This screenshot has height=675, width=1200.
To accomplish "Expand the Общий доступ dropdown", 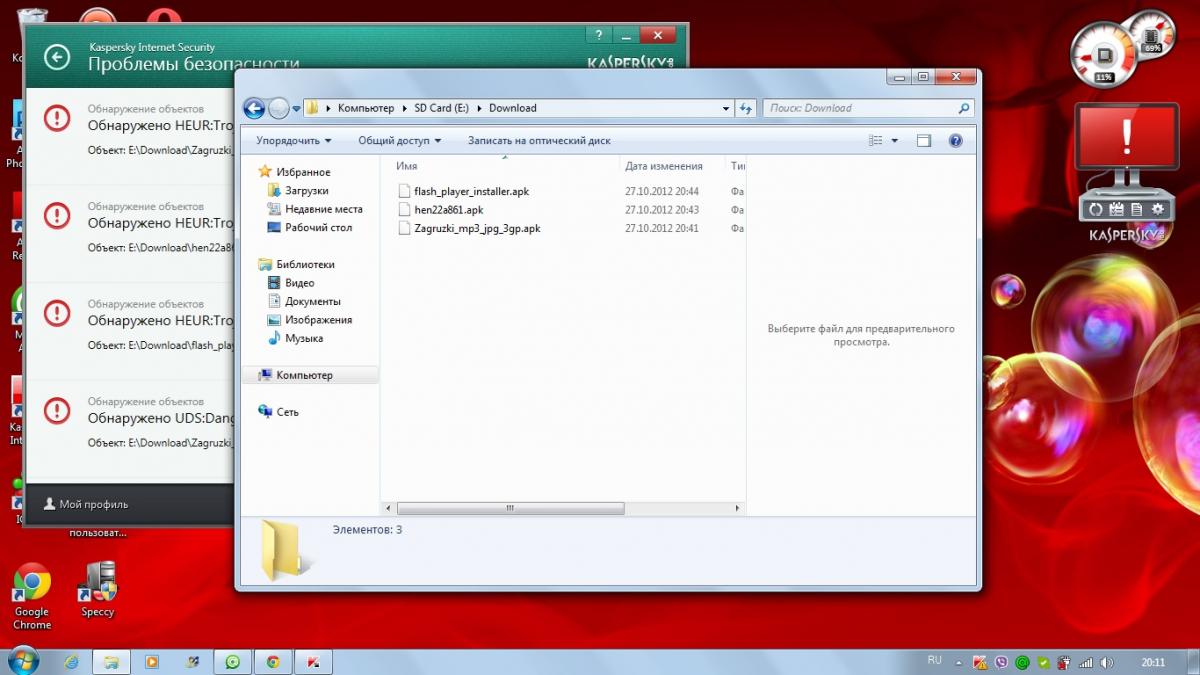I will coord(399,141).
